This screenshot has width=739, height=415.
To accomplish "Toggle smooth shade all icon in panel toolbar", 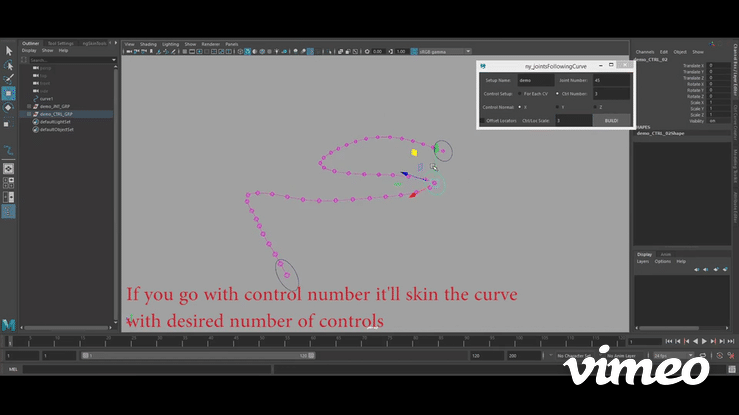I will pyautogui.click(x=255, y=51).
